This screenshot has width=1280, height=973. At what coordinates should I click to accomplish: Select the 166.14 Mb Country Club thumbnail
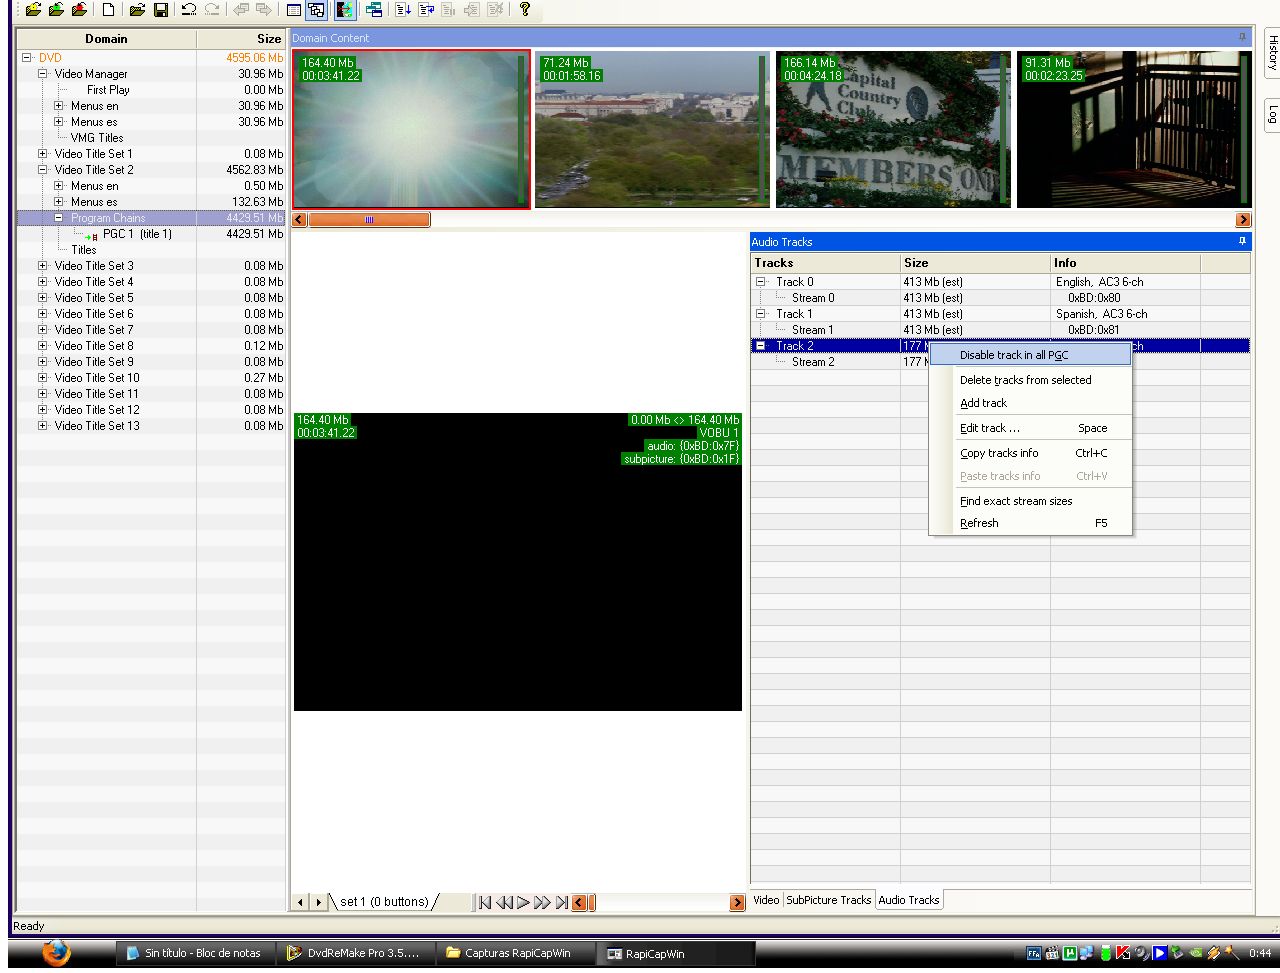(x=893, y=130)
